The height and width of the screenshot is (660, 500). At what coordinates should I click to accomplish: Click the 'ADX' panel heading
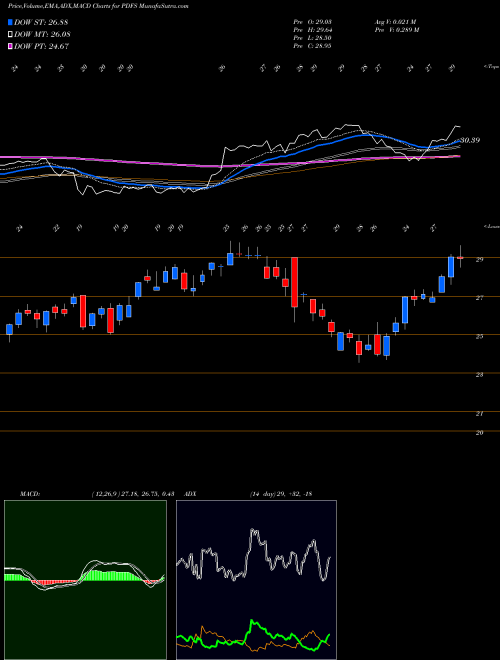(x=190, y=494)
